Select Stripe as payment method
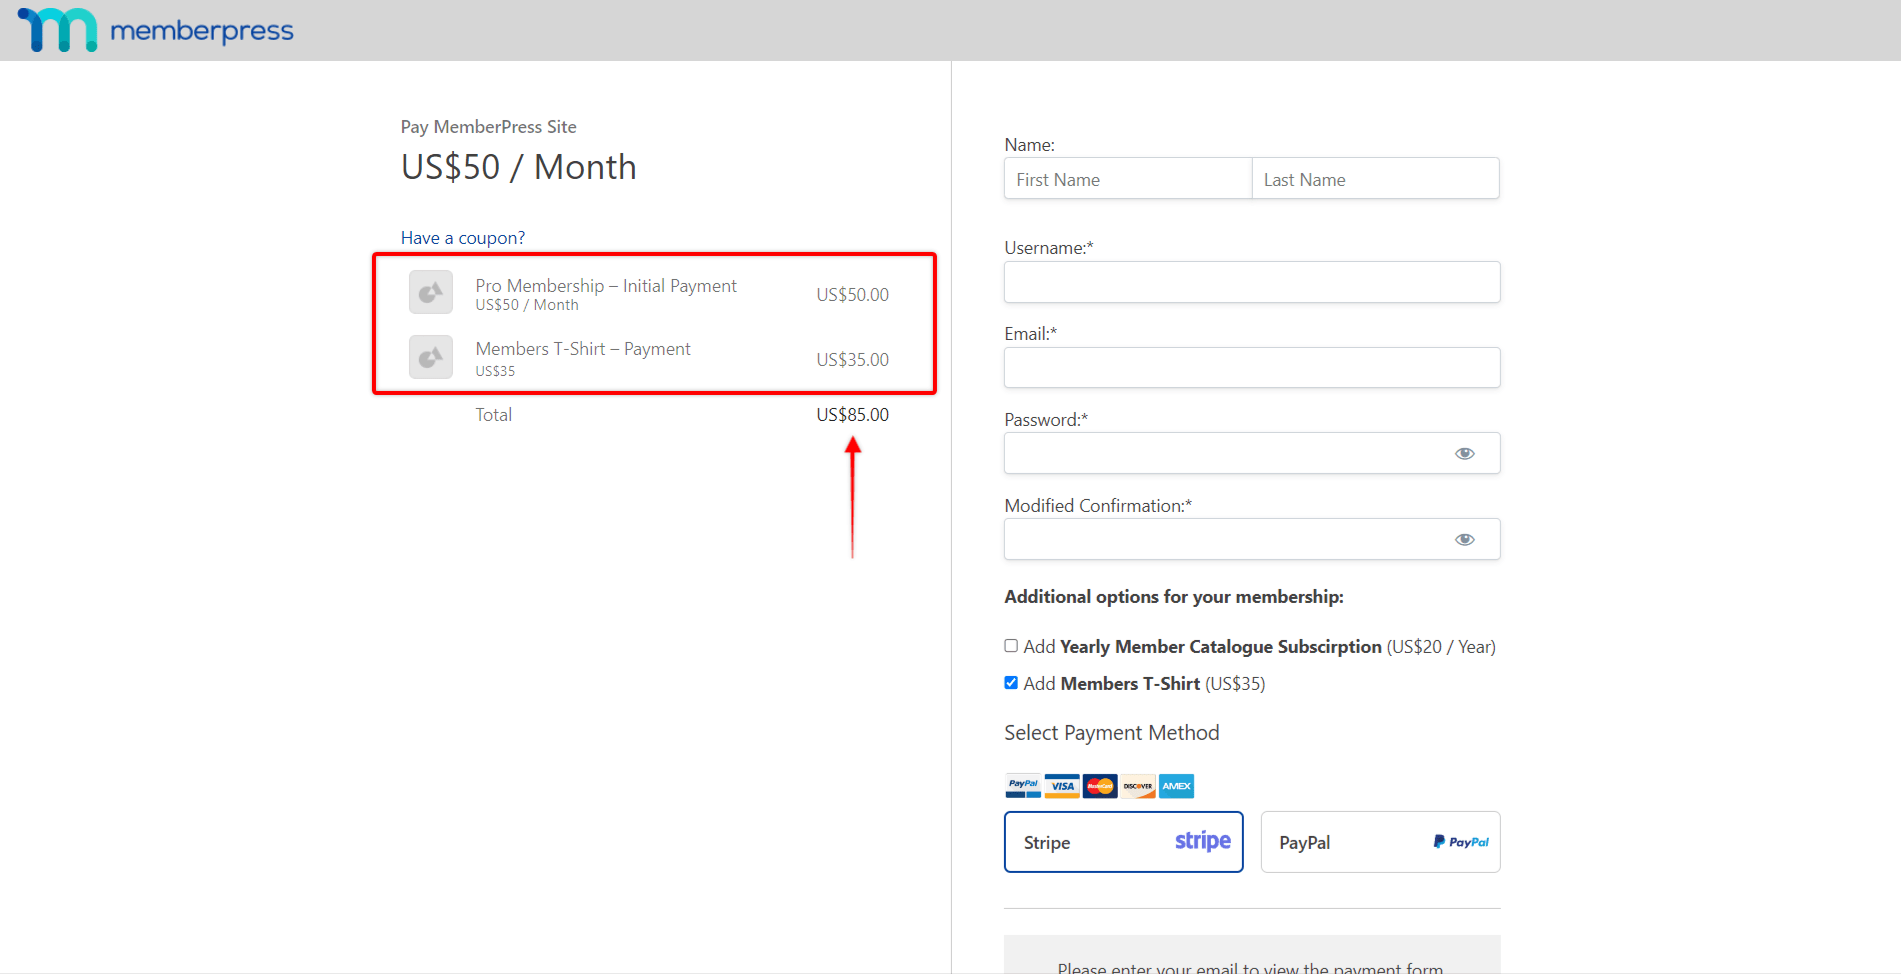This screenshot has width=1901, height=974. (1124, 842)
